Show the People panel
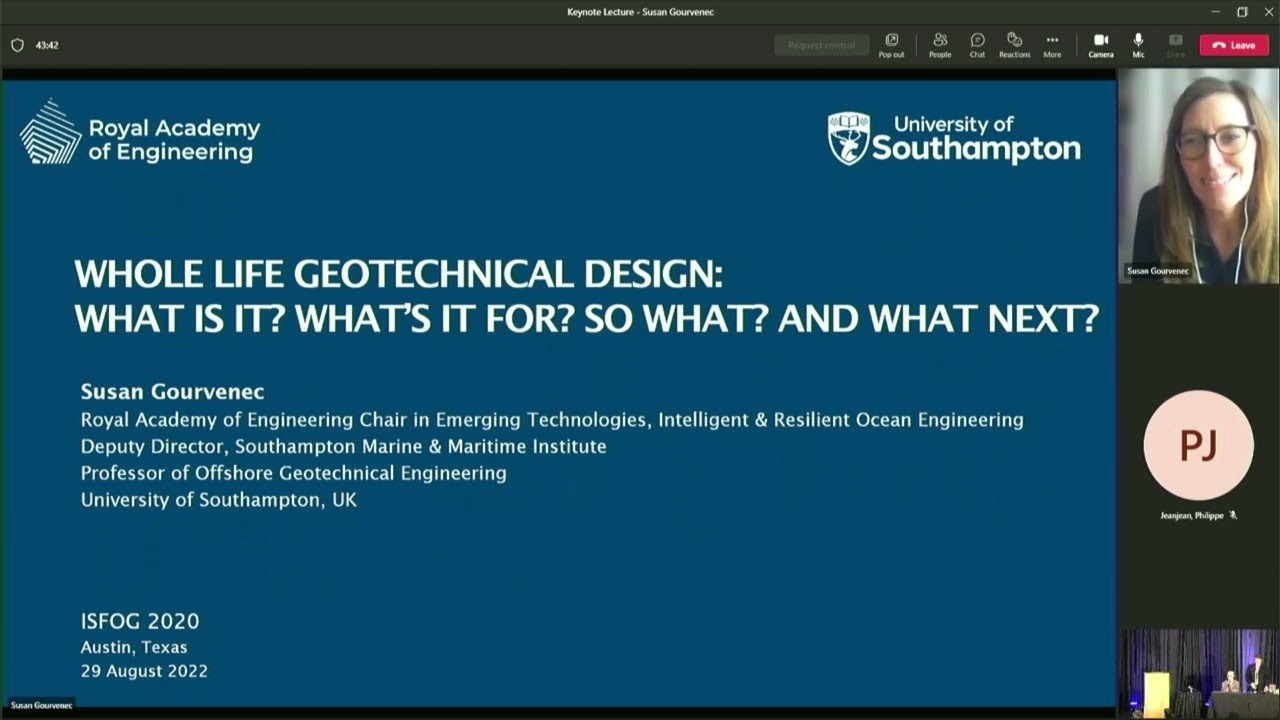 point(940,45)
